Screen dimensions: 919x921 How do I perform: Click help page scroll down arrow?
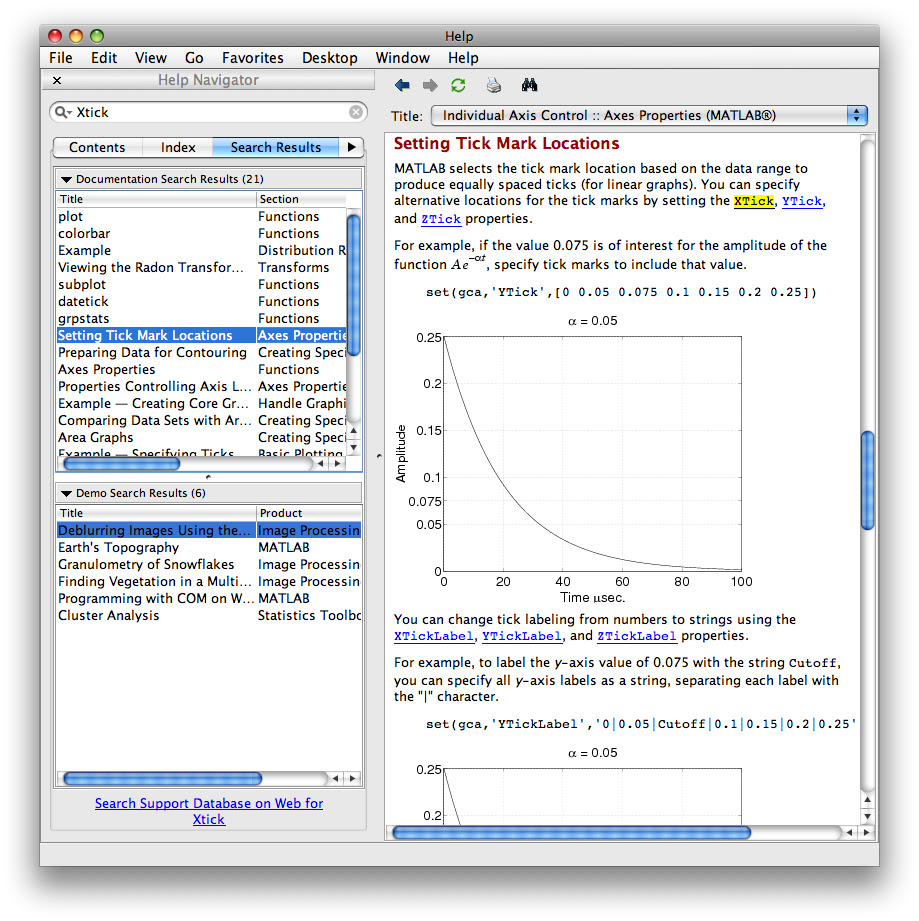point(867,816)
